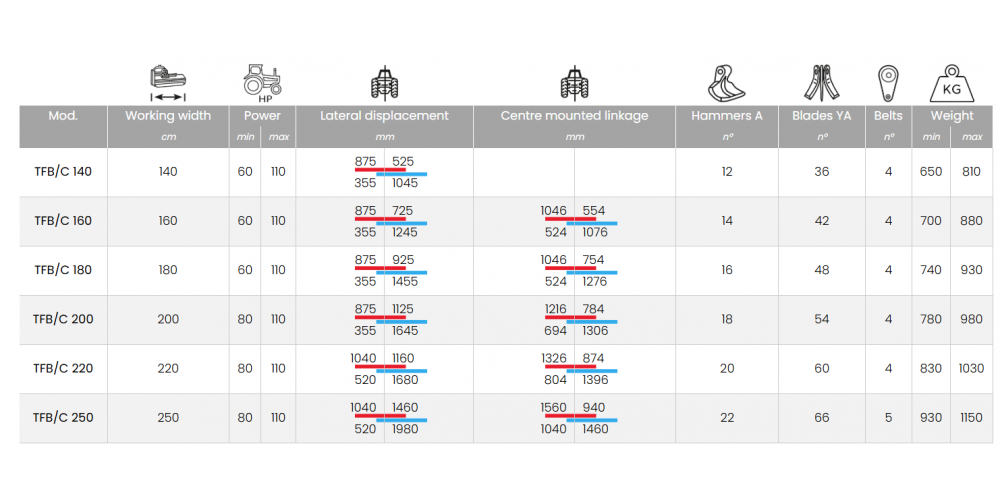Click the hammer A type icon

point(727,83)
